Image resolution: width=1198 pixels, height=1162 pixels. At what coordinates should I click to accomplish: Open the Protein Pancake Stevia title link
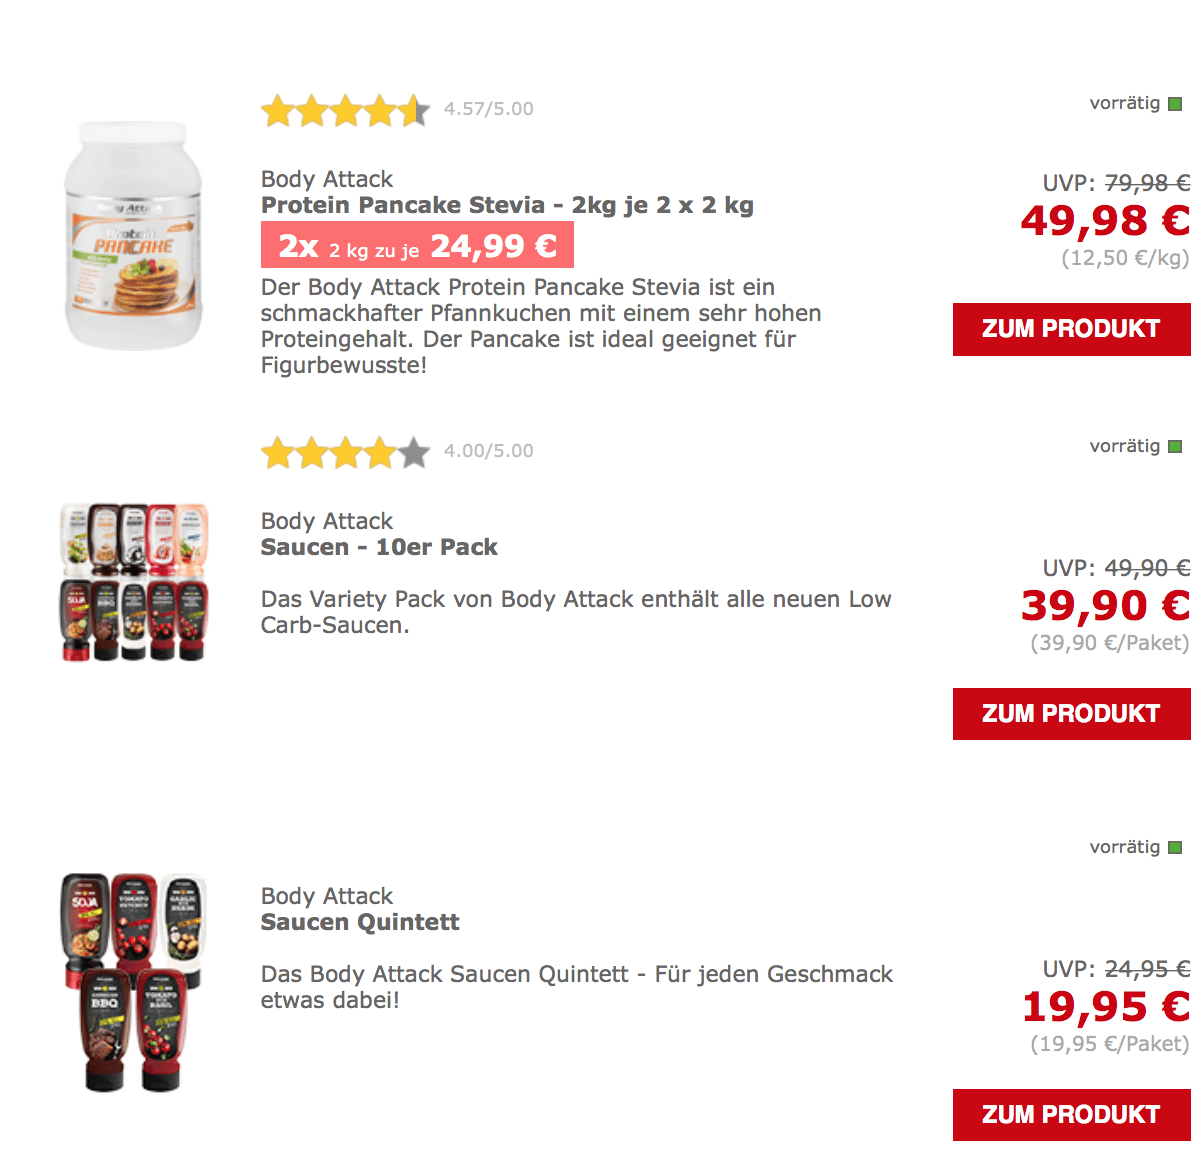507,206
